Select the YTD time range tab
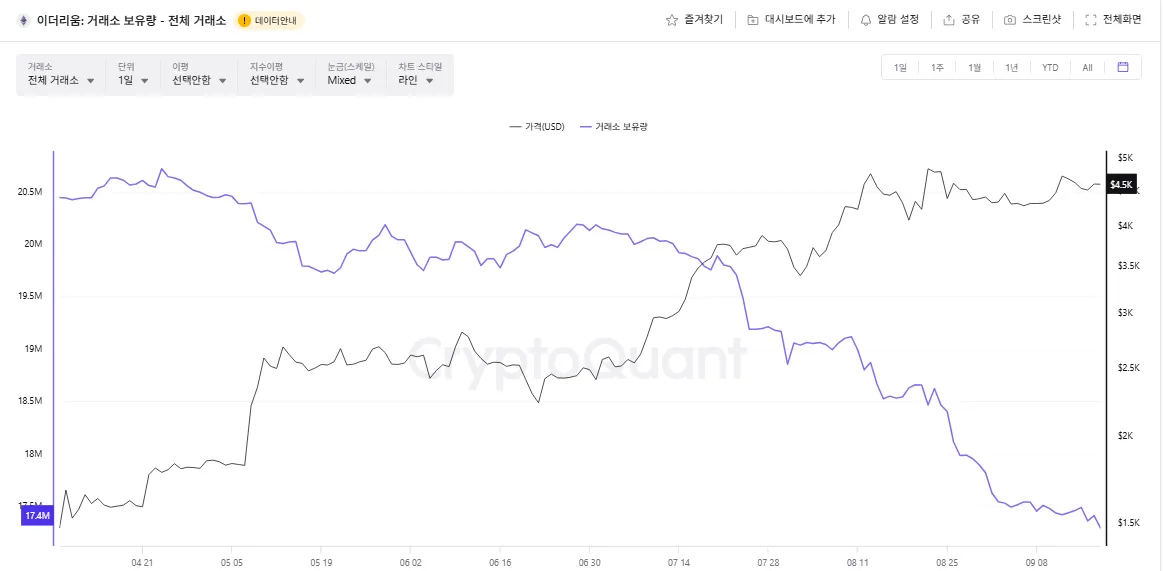 tap(1050, 67)
